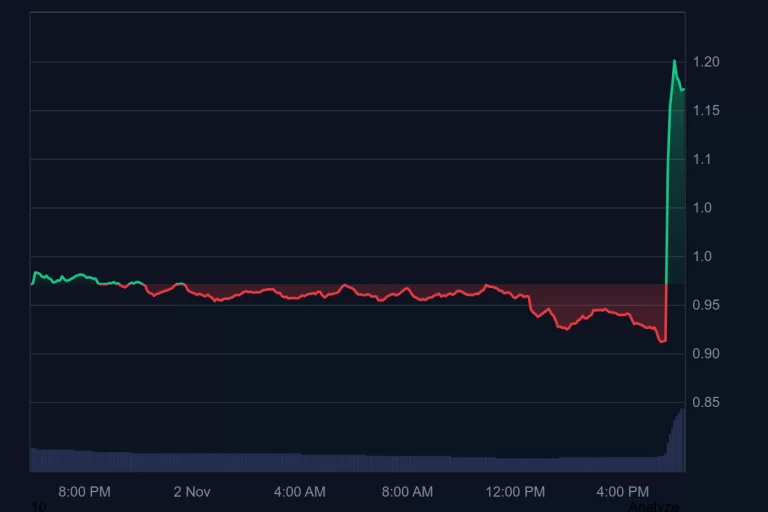The height and width of the screenshot is (512, 768).
Task: Click the 0.95 price axis label
Action: pyautogui.click(x=708, y=305)
